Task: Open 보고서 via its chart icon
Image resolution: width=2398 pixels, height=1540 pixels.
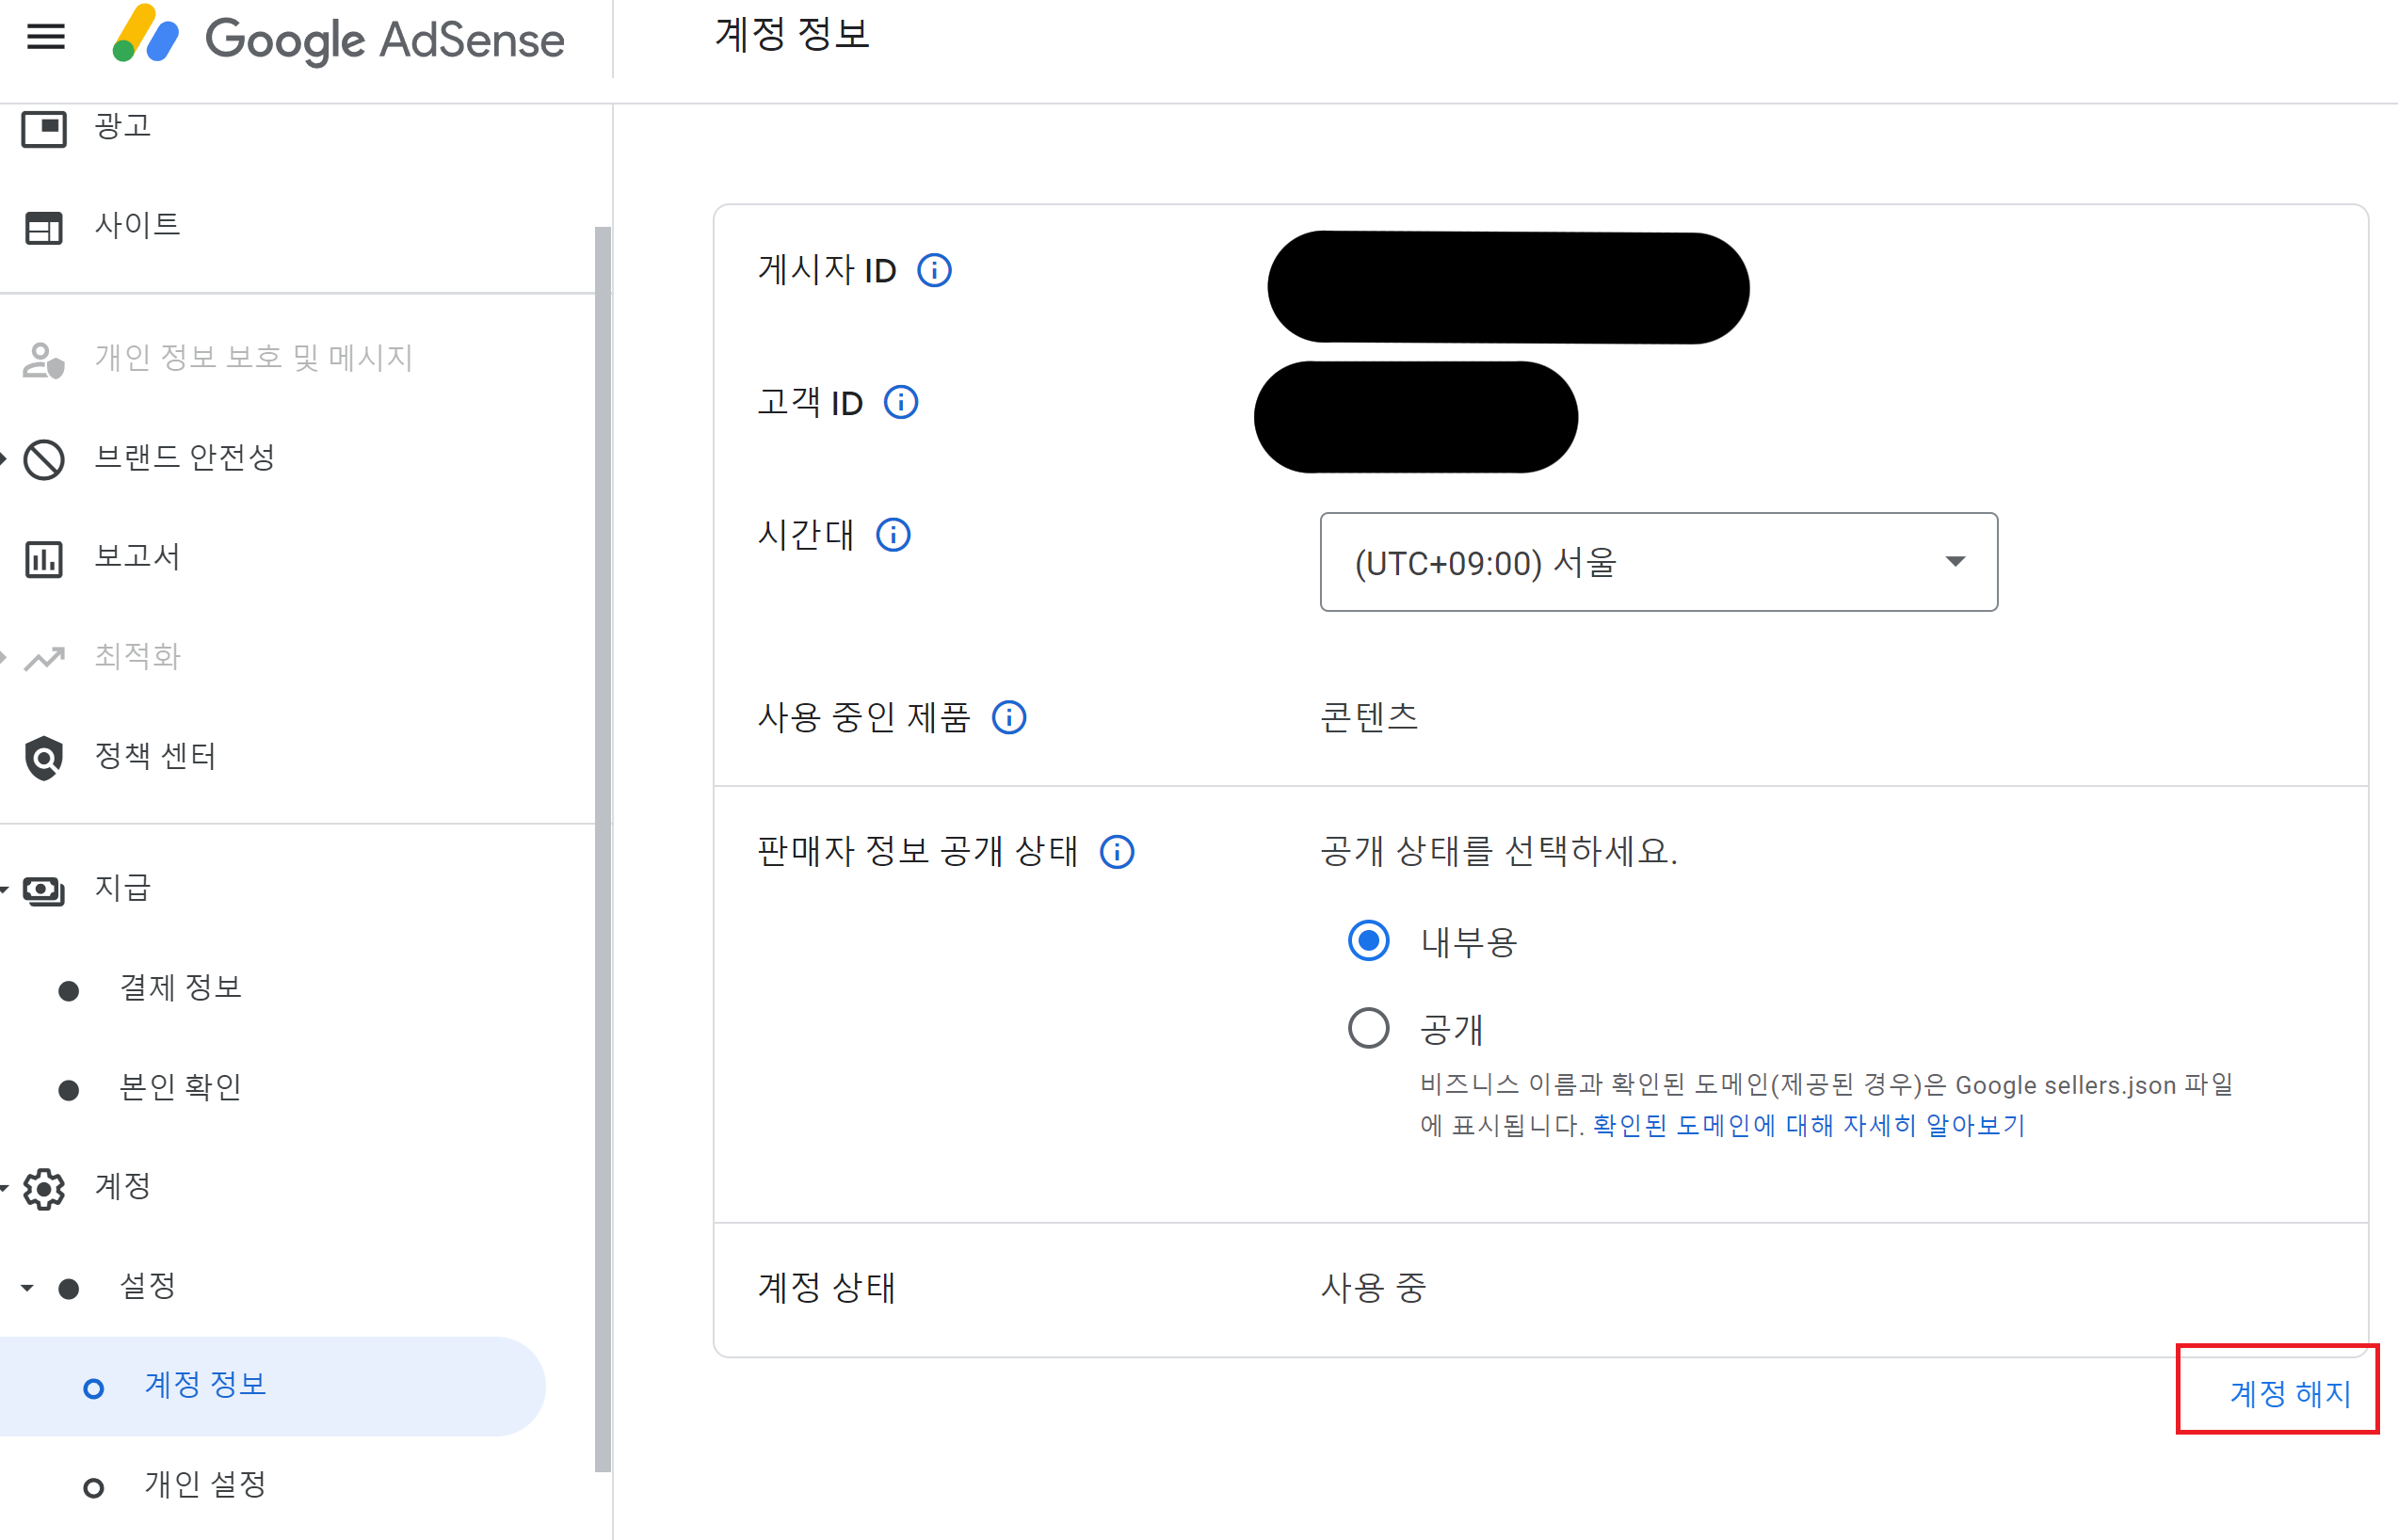Action: (x=44, y=558)
